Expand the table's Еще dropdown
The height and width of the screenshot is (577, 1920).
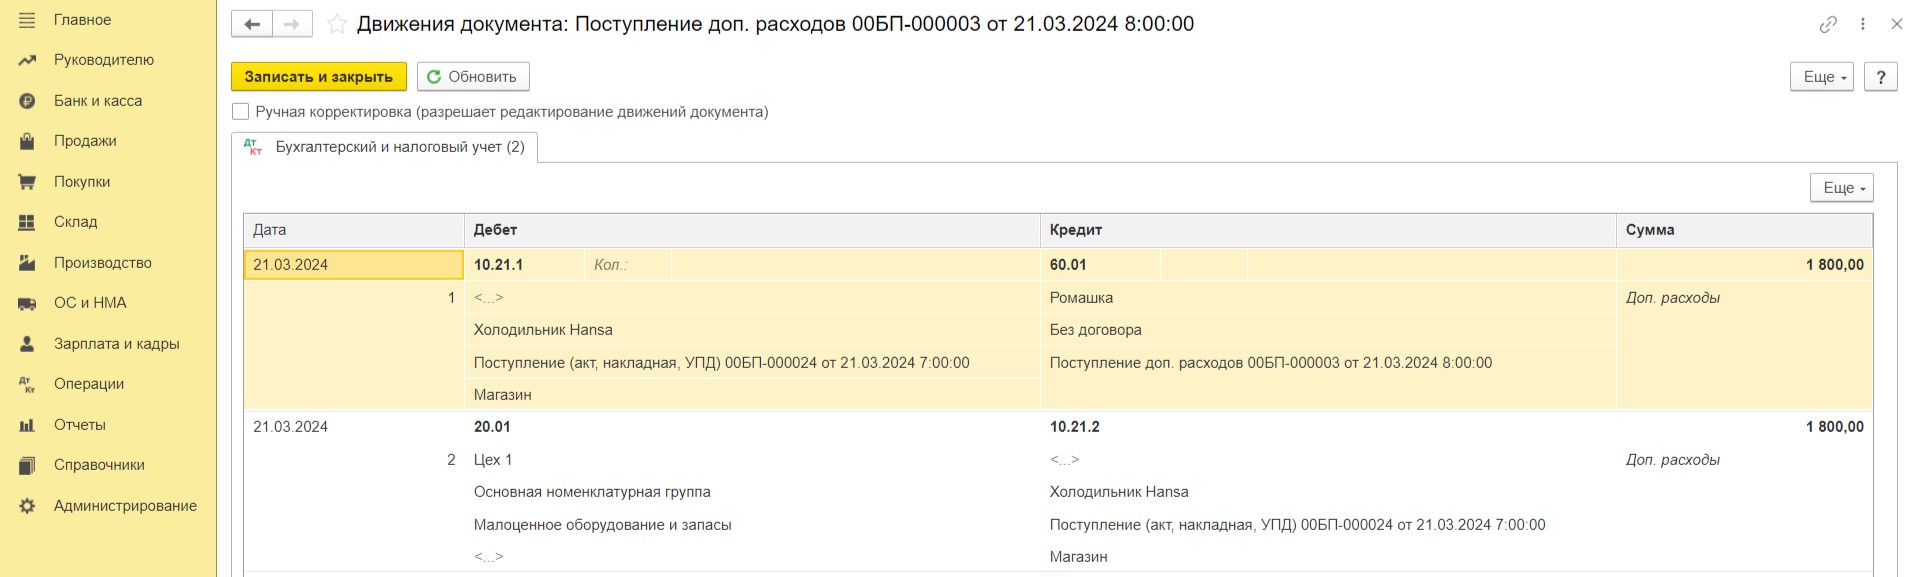(1842, 188)
